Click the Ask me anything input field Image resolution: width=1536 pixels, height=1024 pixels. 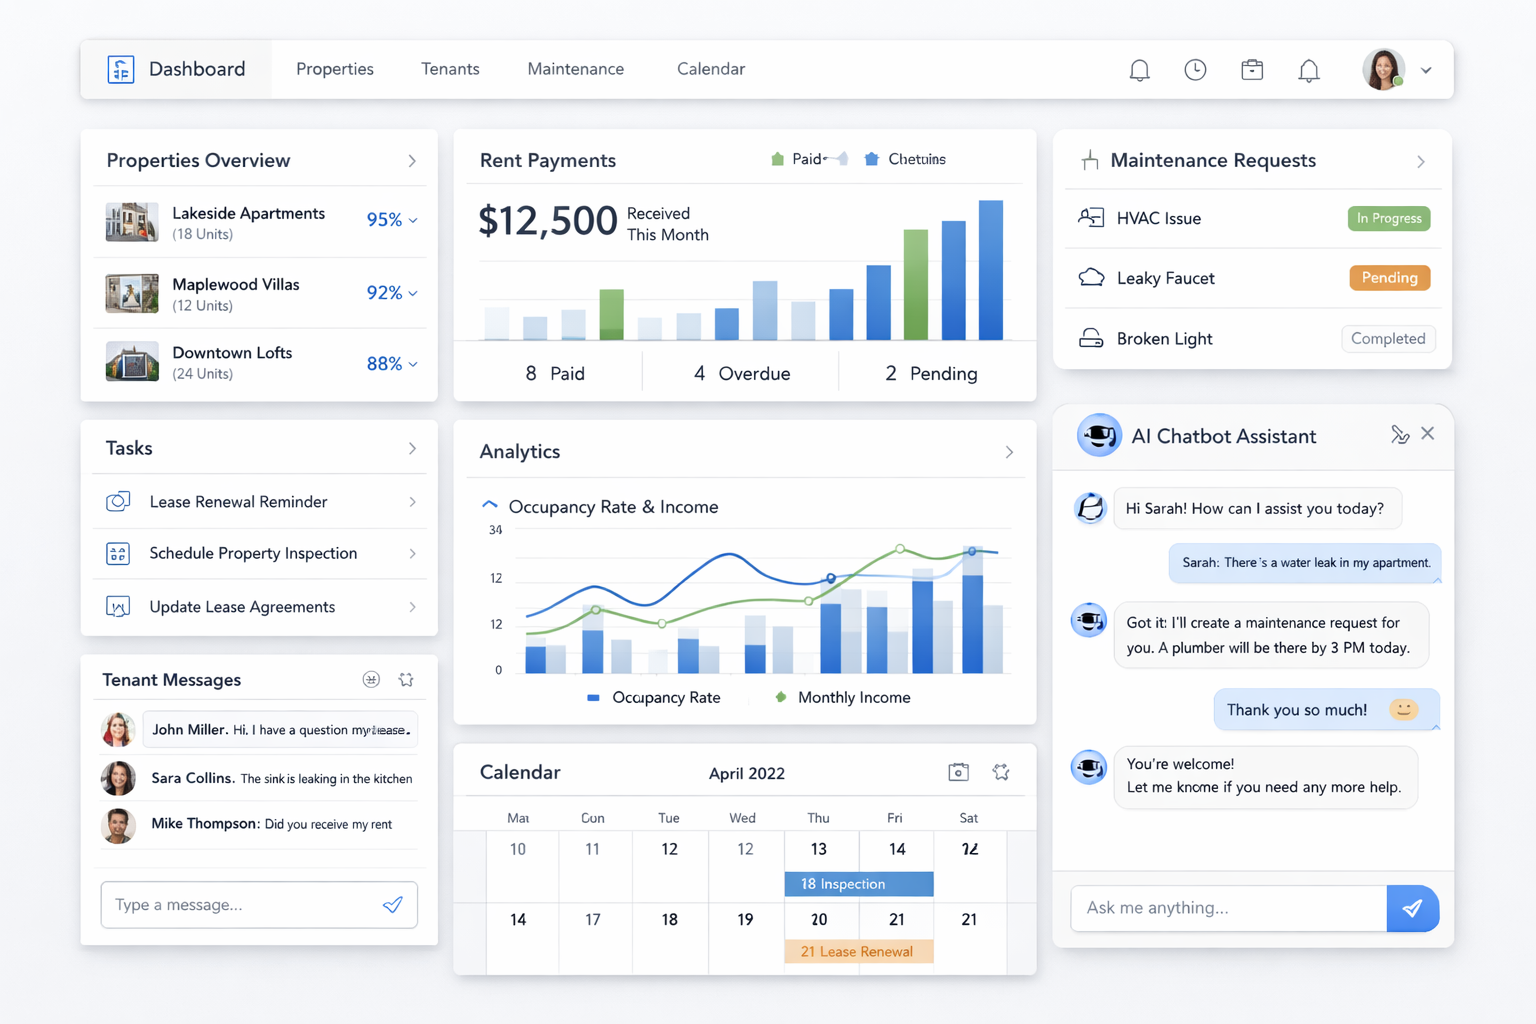click(1228, 908)
